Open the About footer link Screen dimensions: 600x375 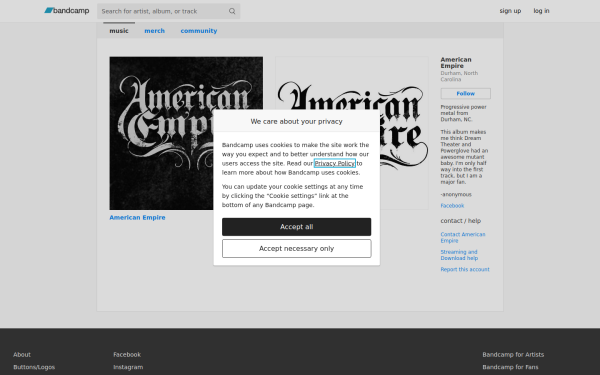click(22, 354)
